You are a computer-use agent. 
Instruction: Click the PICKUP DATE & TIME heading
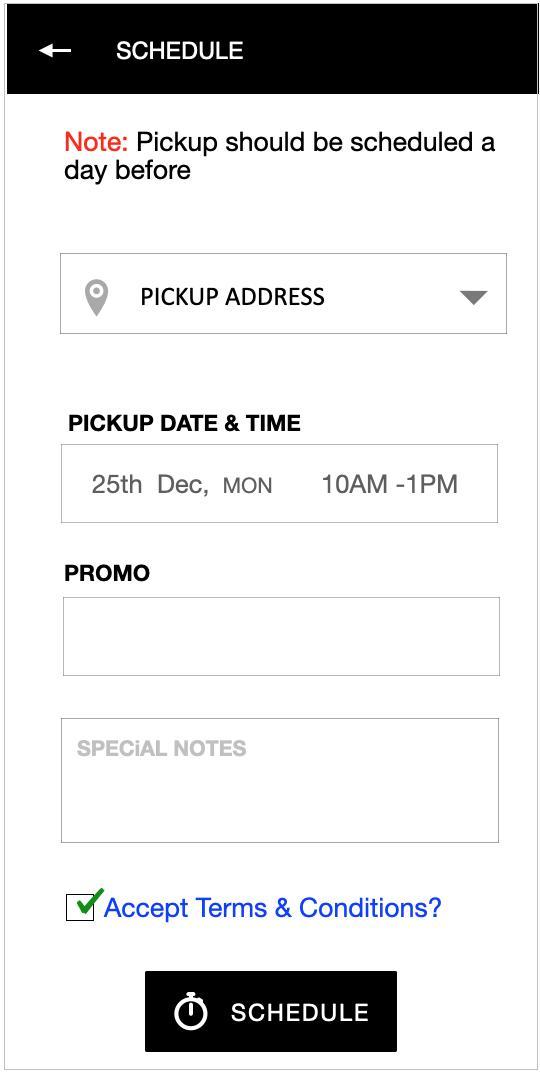pyautogui.click(x=185, y=423)
